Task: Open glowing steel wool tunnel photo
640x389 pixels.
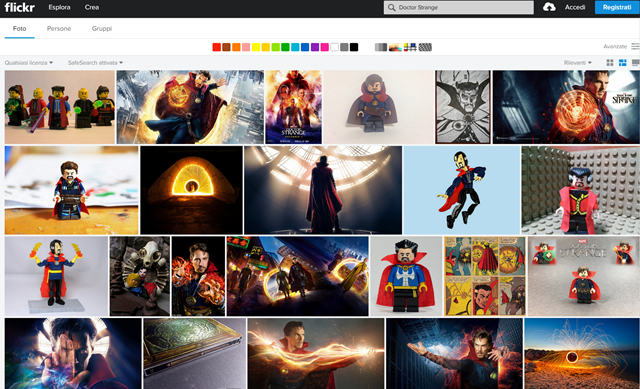Action: point(191,190)
